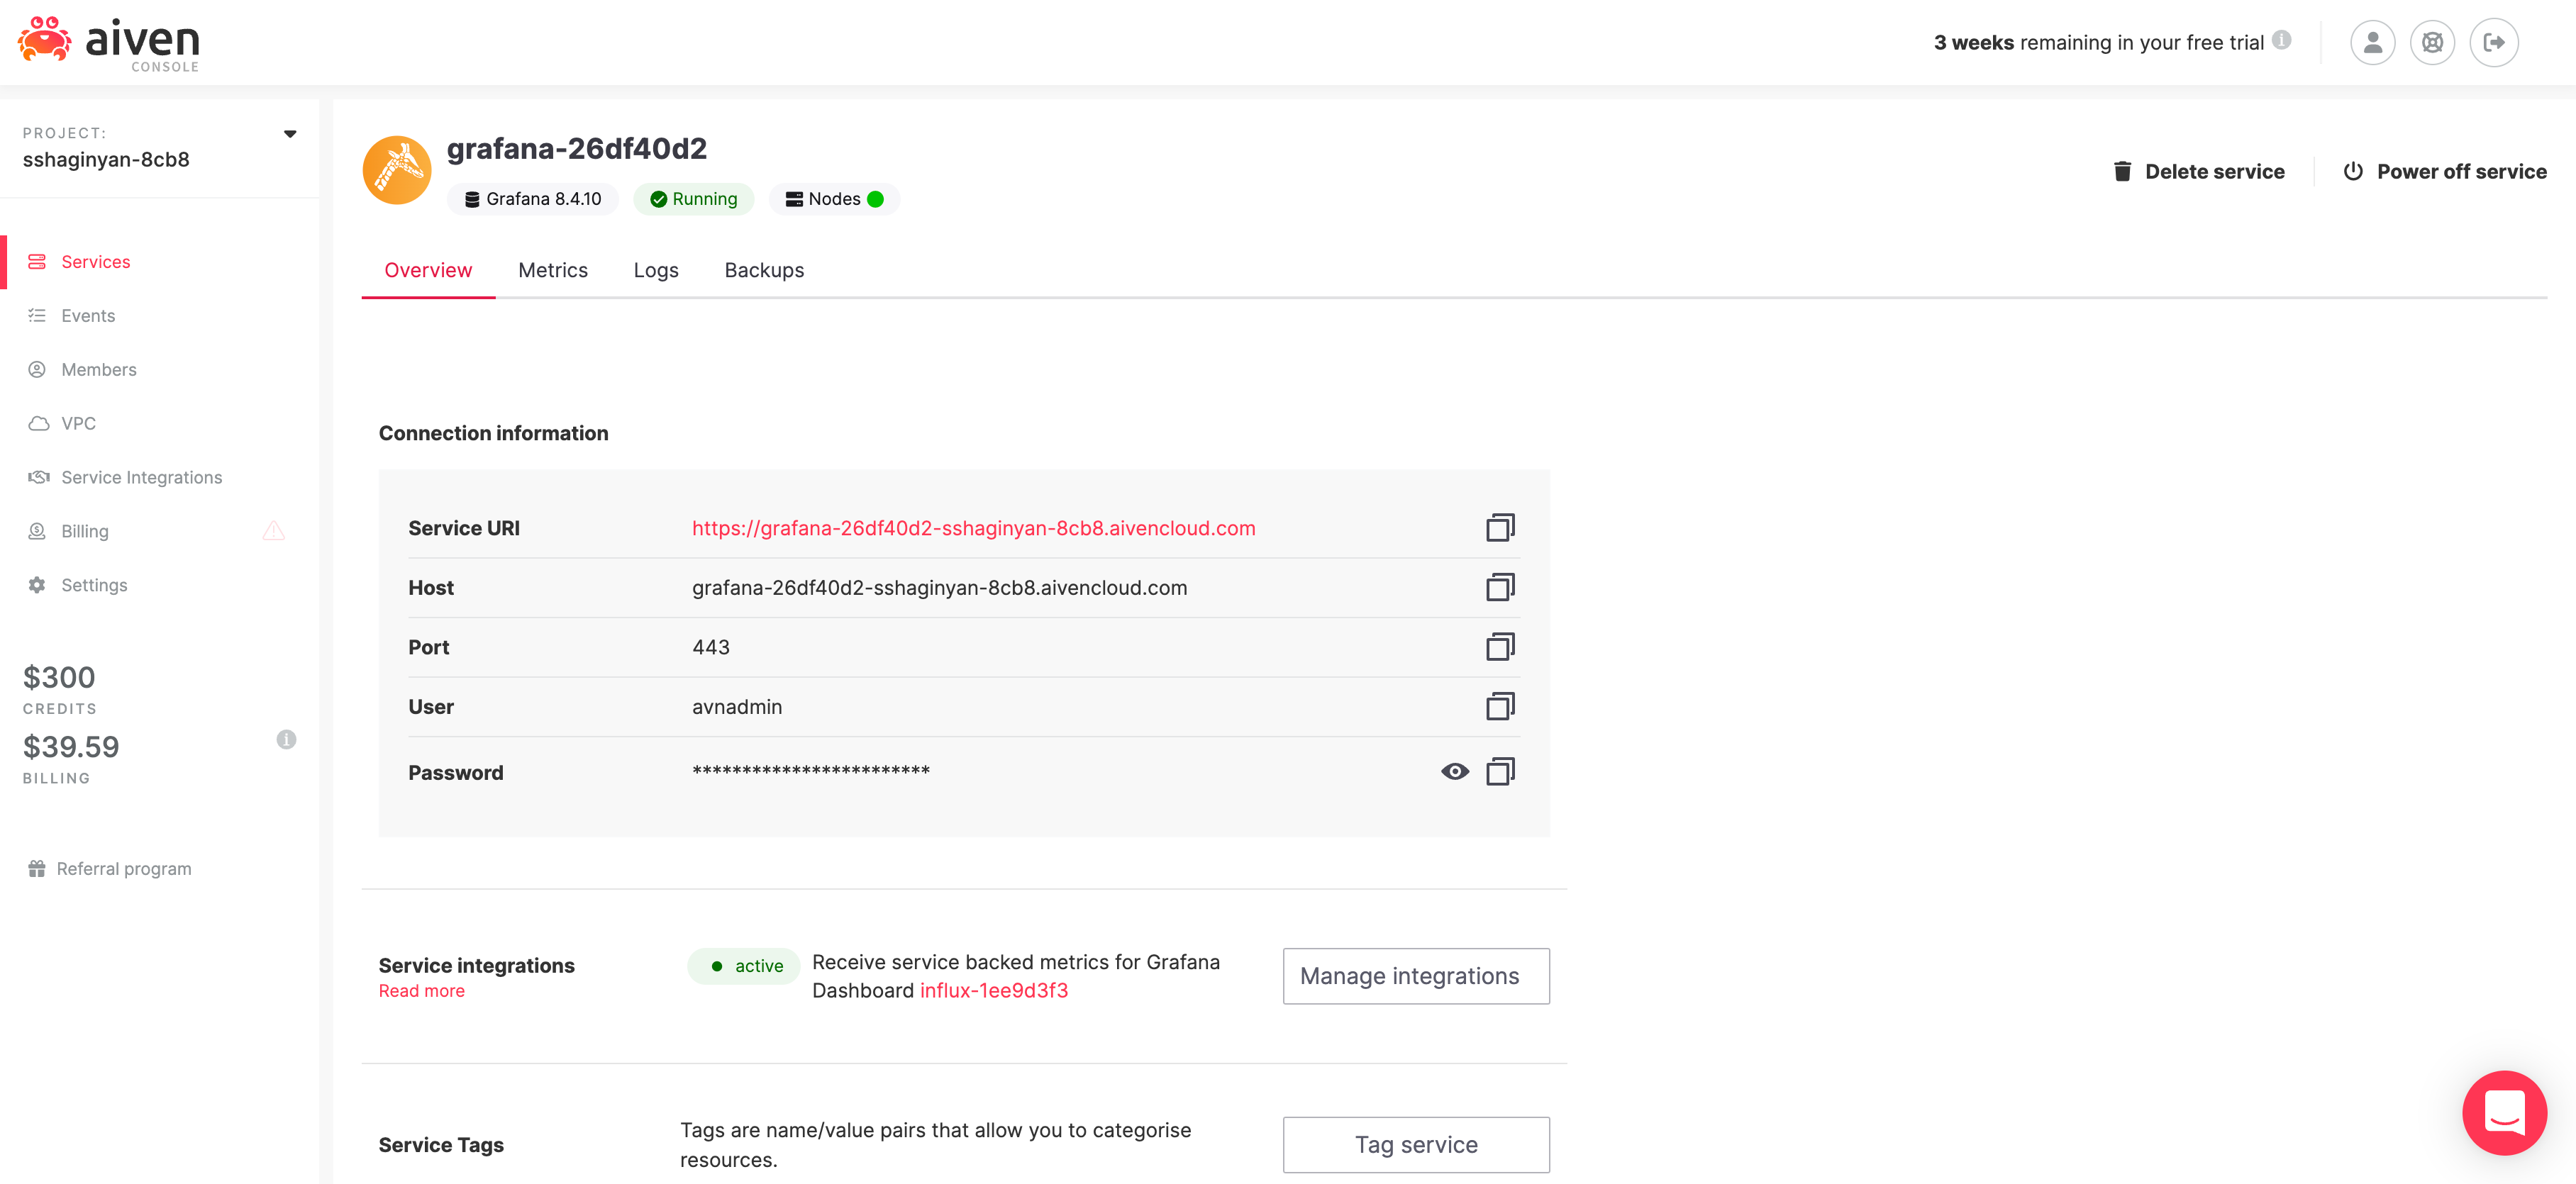Viewport: 2576px width, 1184px height.
Task: Click the Nodes status badge
Action: 834,199
